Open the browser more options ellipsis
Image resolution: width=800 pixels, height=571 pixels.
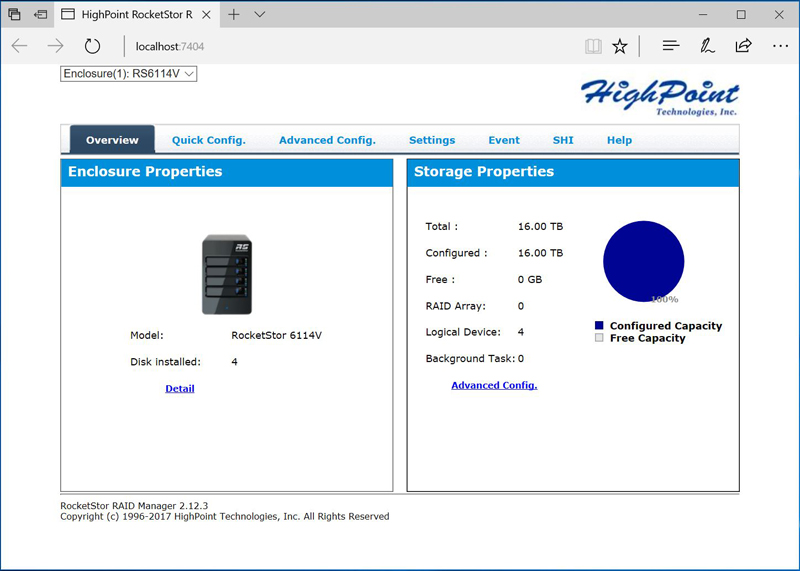[x=780, y=46]
